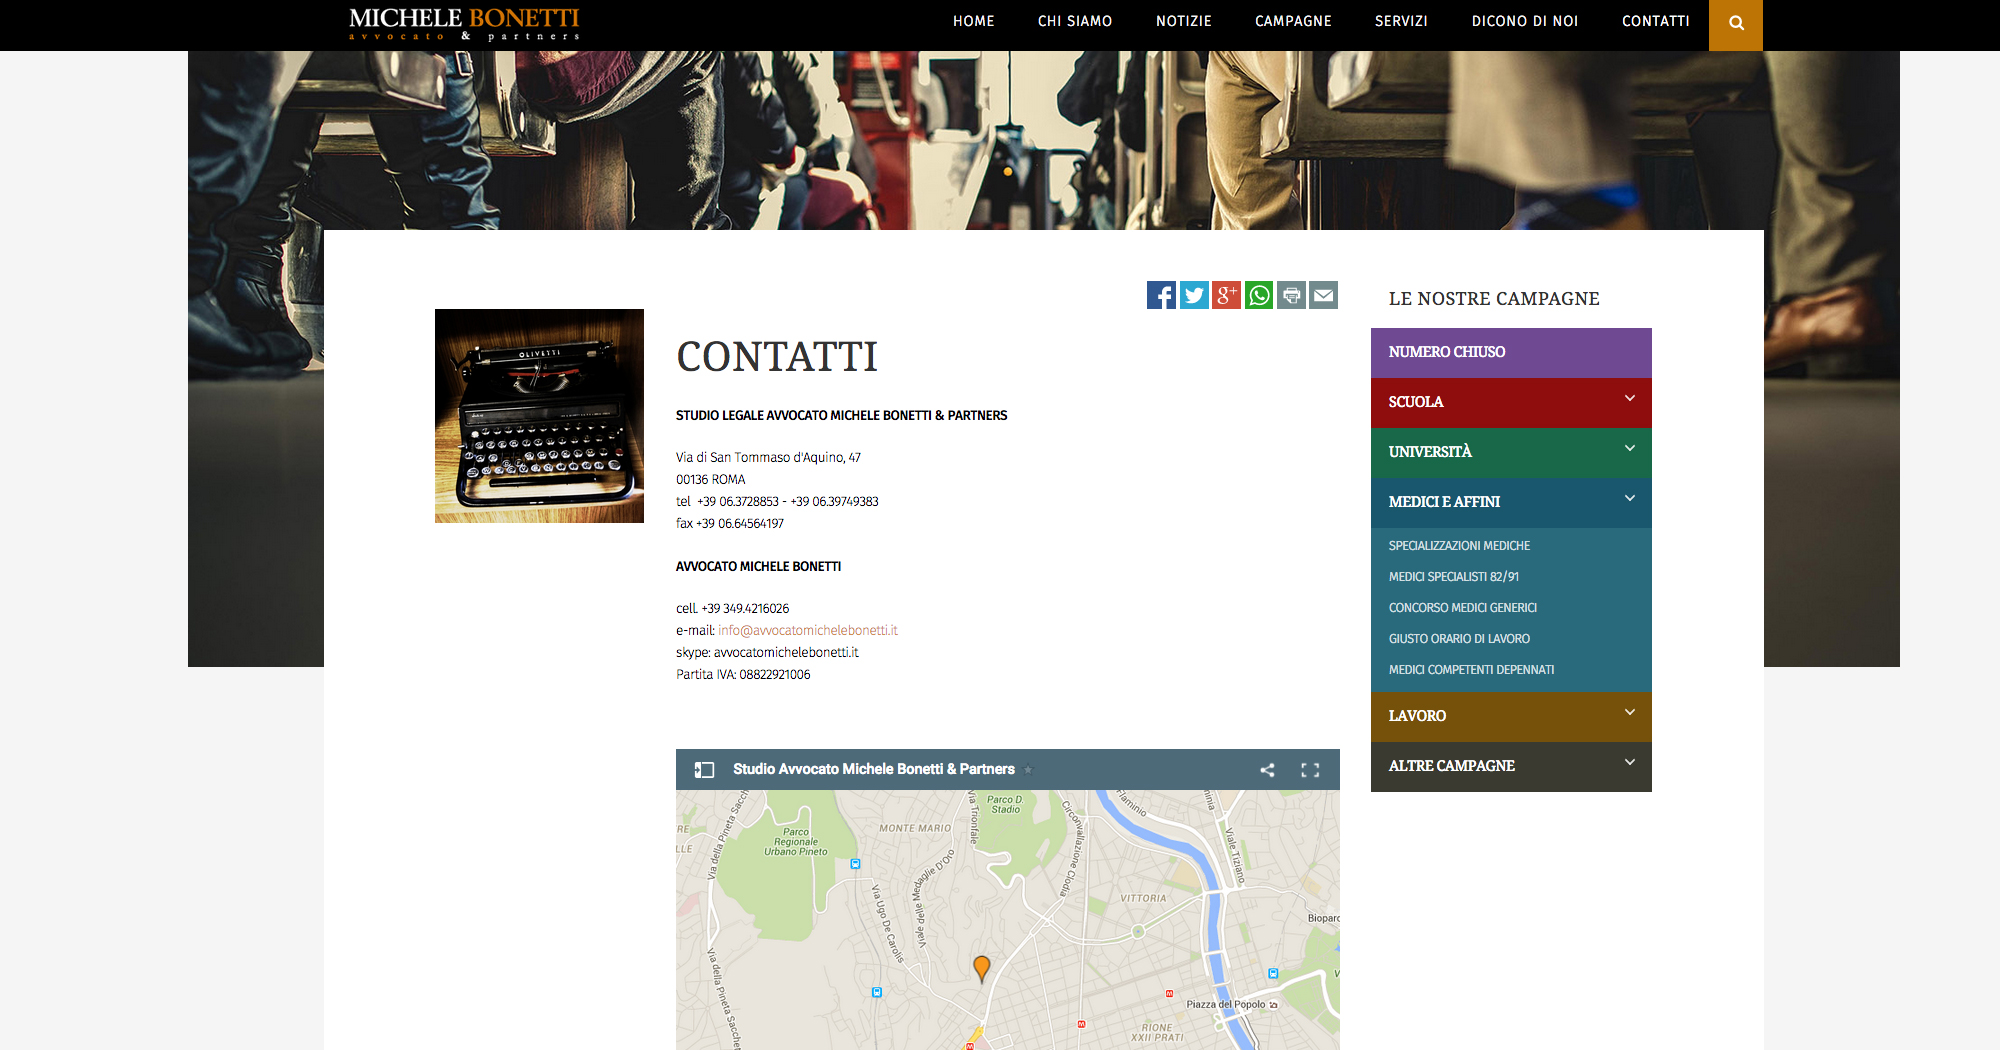Screen dimensions: 2000x1050
Task: Click the orange map location pin
Action: (x=982, y=967)
